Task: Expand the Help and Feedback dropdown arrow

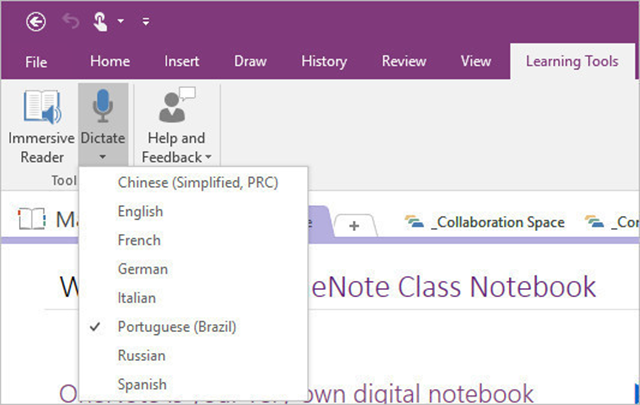Action: [x=208, y=157]
